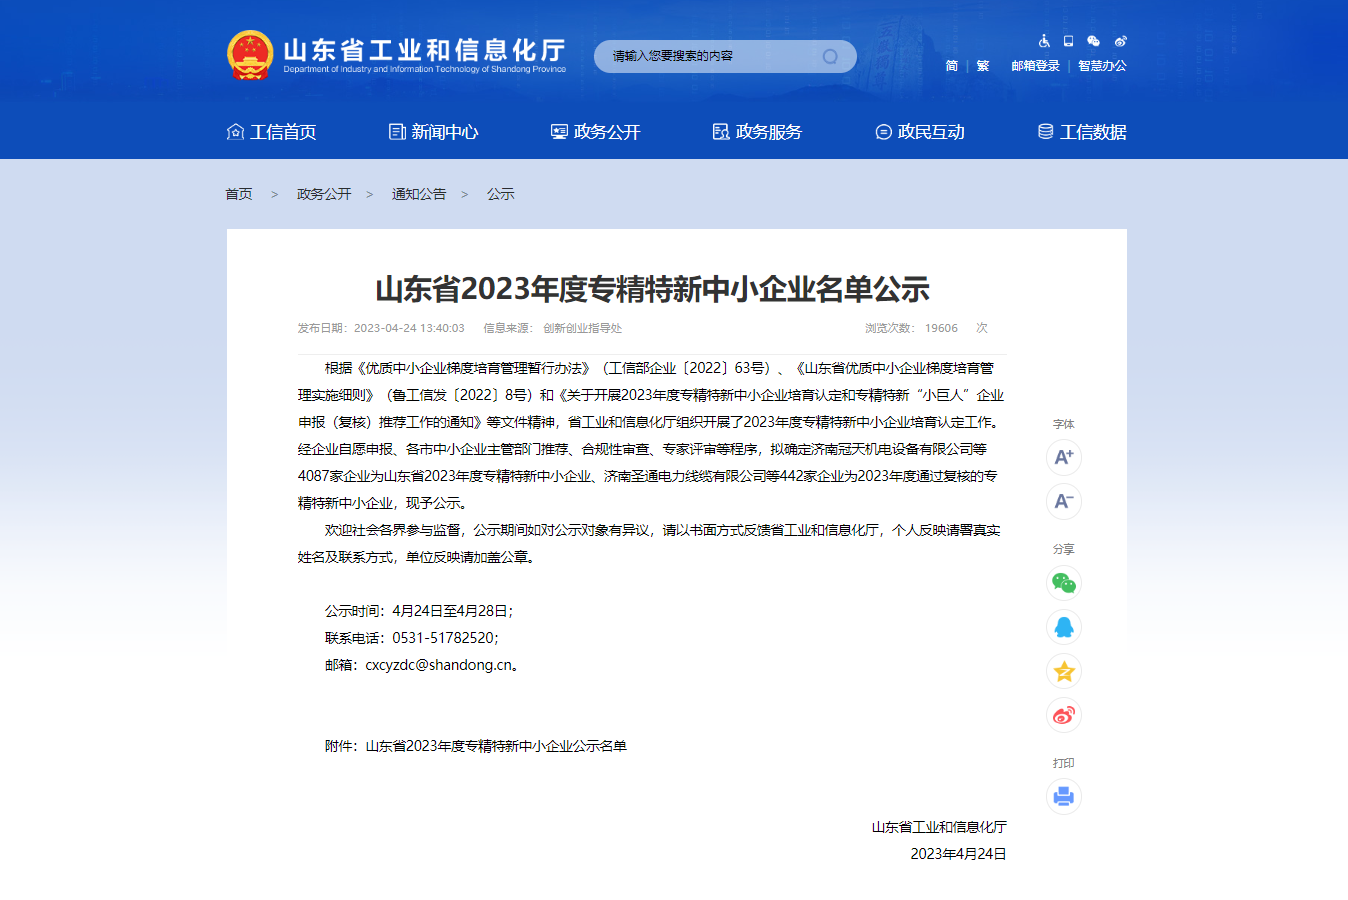This screenshot has width=1348, height=900.
Task: Open the 工信首页 menu item
Action: click(283, 132)
